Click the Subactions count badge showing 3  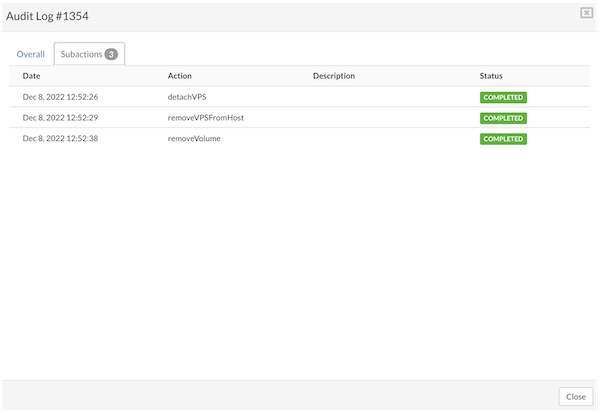pyautogui.click(x=112, y=54)
